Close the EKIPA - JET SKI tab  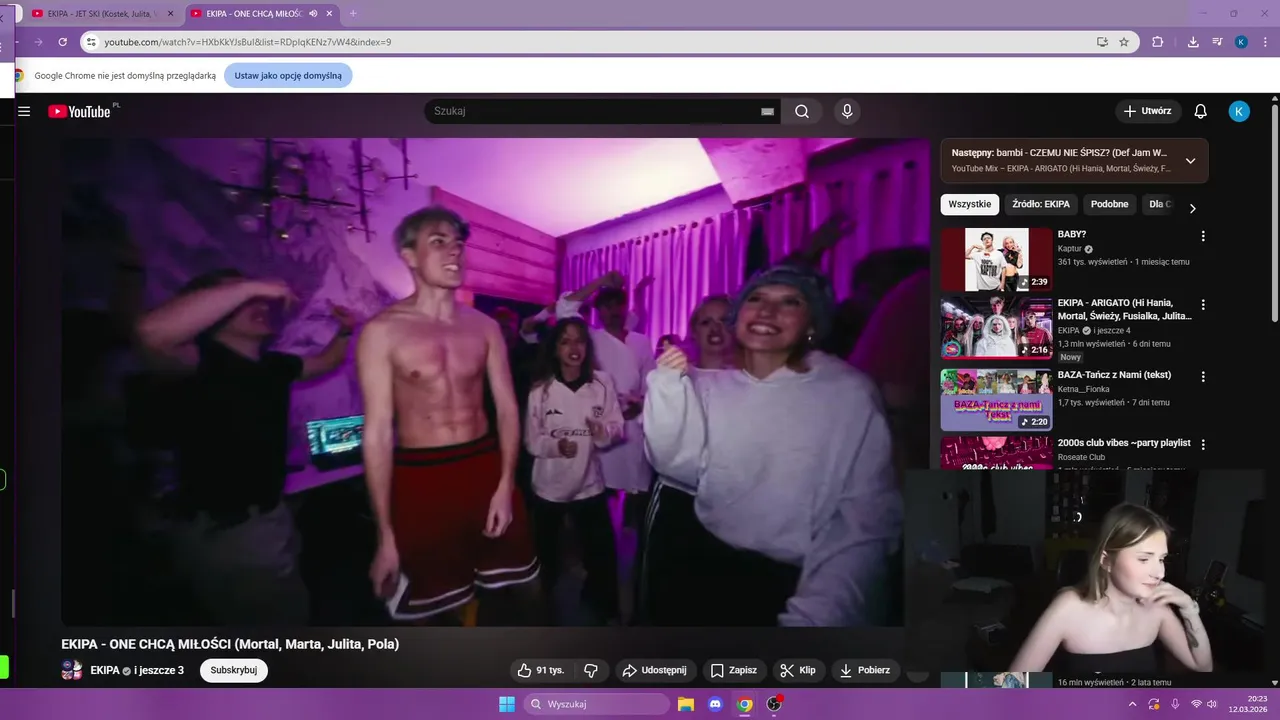[x=170, y=14]
